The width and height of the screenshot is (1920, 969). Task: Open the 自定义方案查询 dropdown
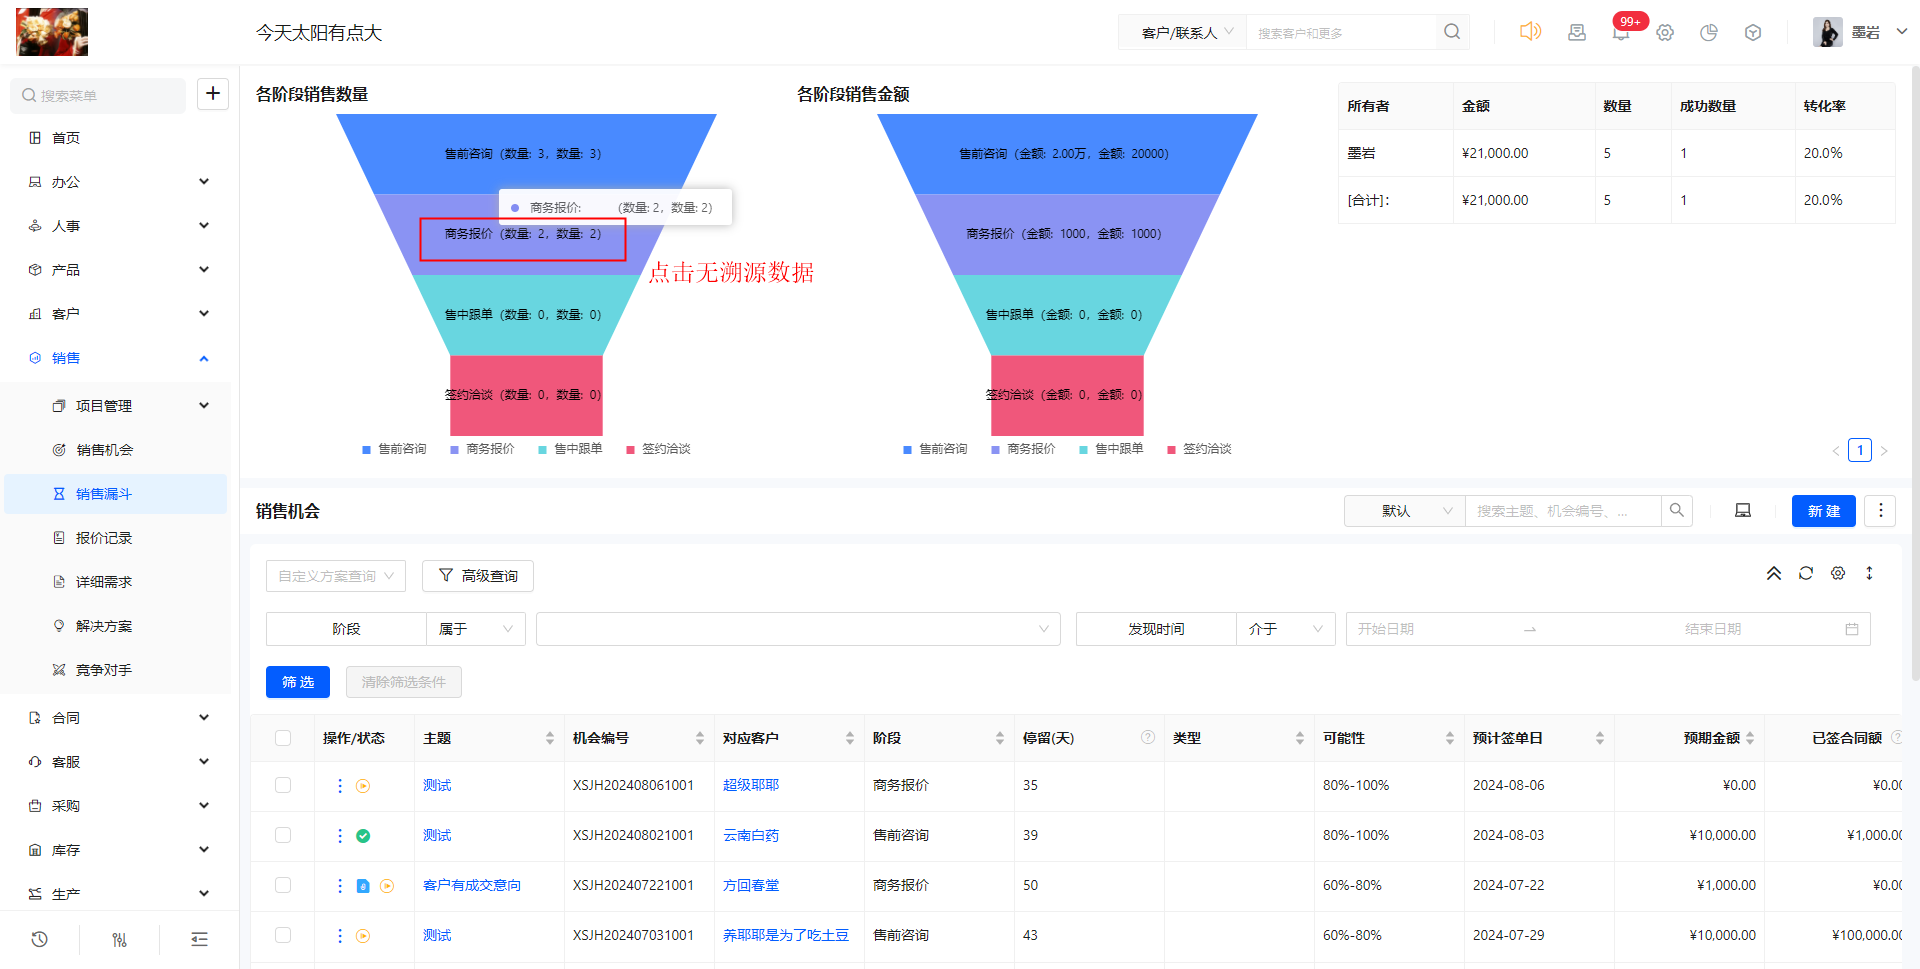click(x=336, y=576)
